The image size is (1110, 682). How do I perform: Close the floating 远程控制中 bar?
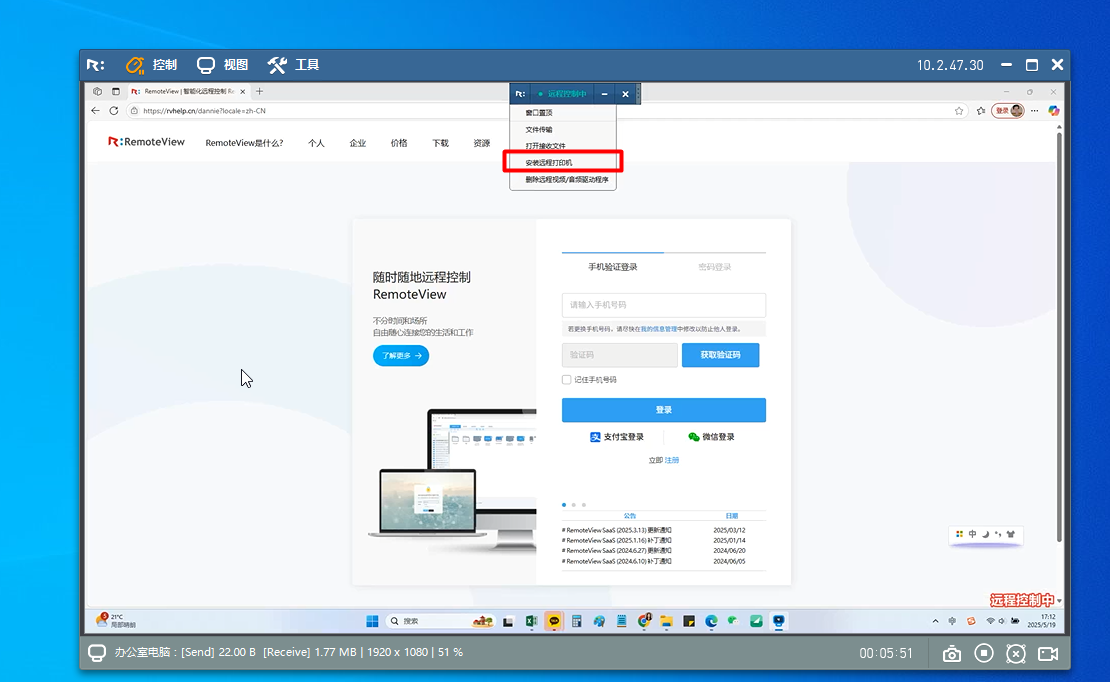click(x=625, y=93)
